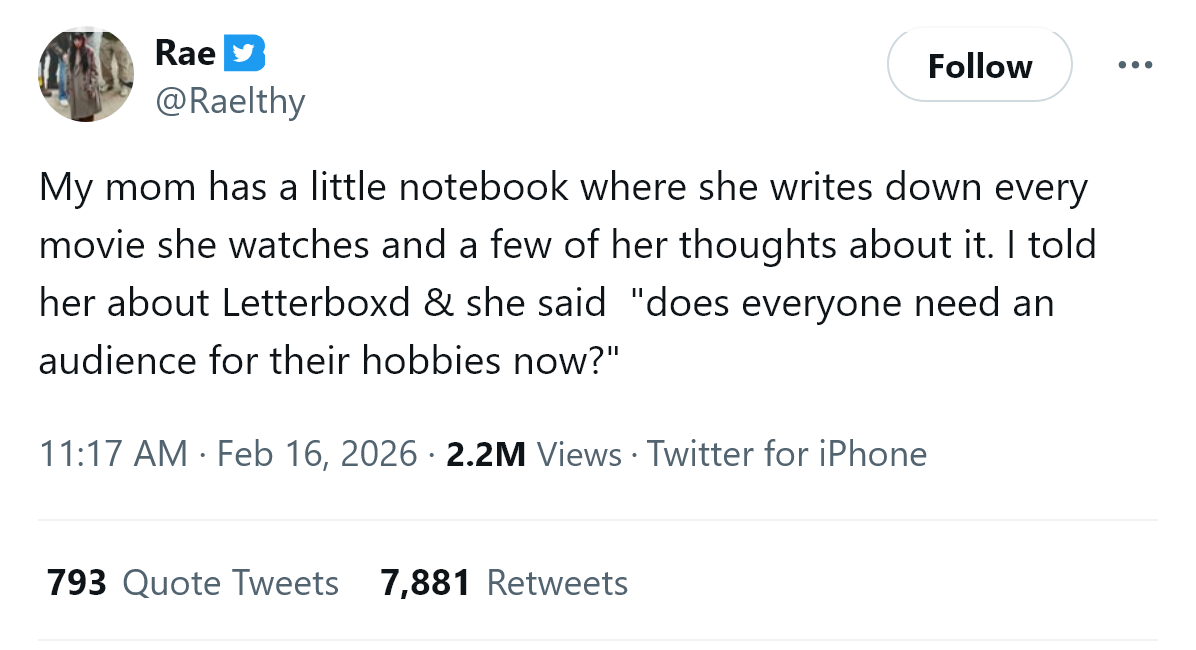Click the 793 quote count number

tap(77, 582)
